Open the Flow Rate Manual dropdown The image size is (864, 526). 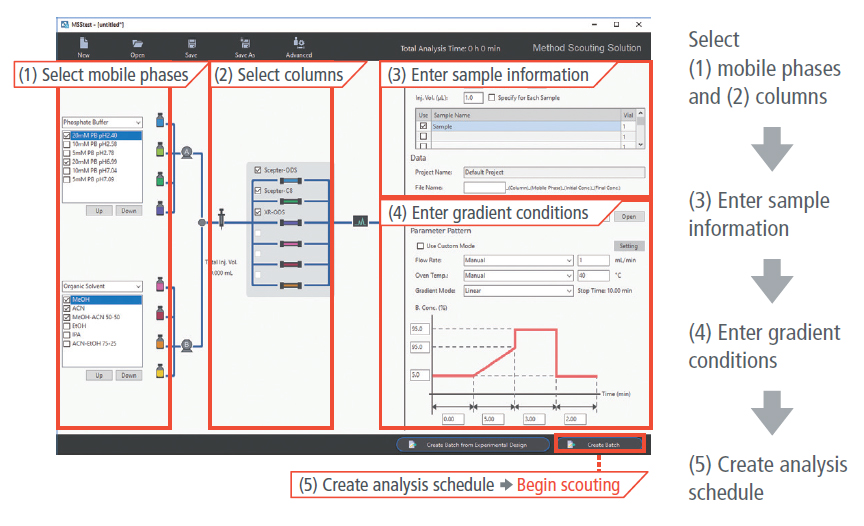point(519,260)
